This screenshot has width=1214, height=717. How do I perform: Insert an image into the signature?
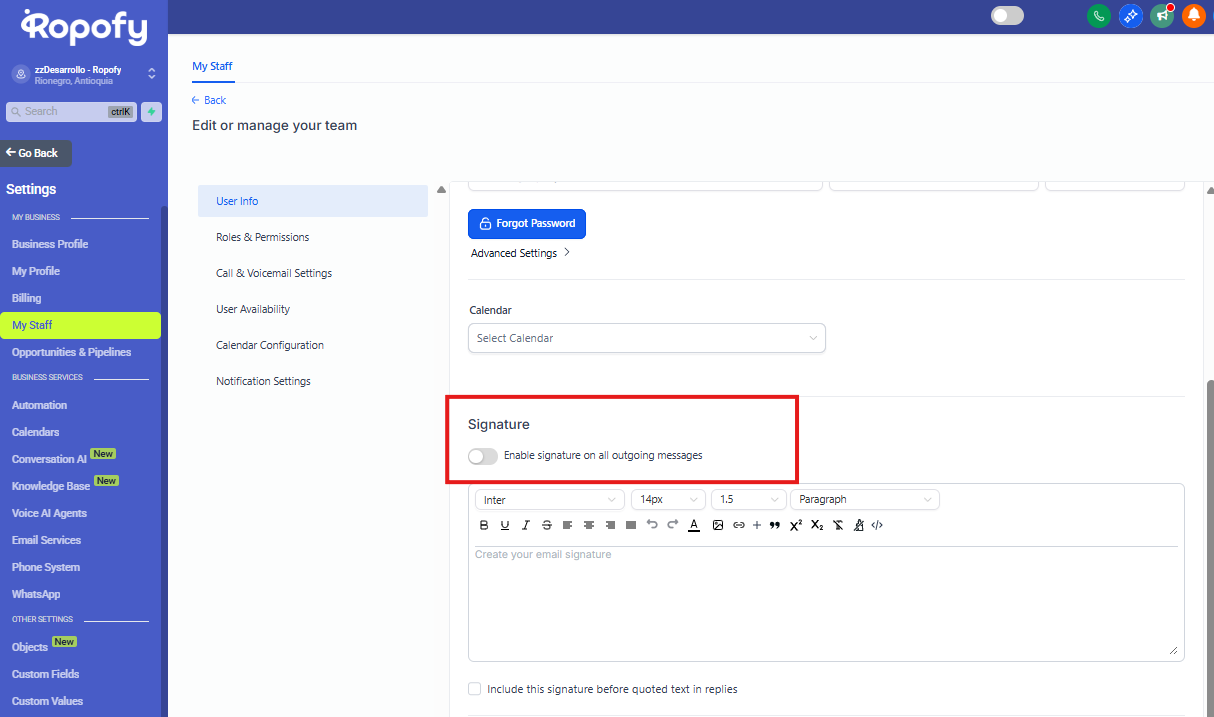(x=718, y=525)
